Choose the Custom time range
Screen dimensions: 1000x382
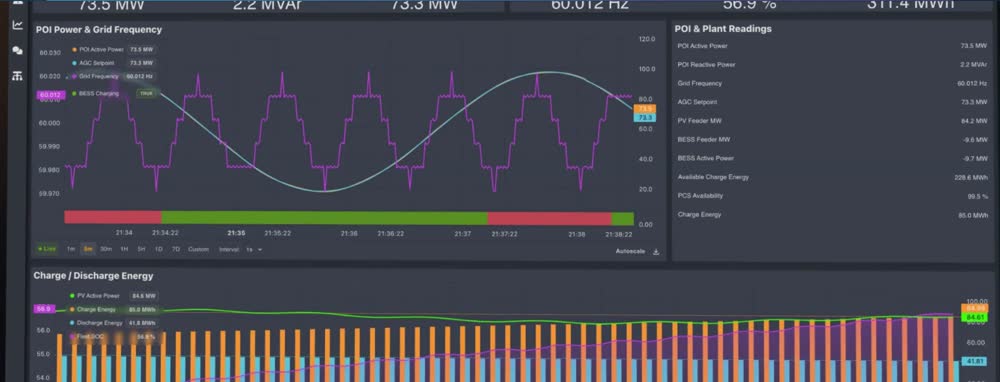(198, 249)
